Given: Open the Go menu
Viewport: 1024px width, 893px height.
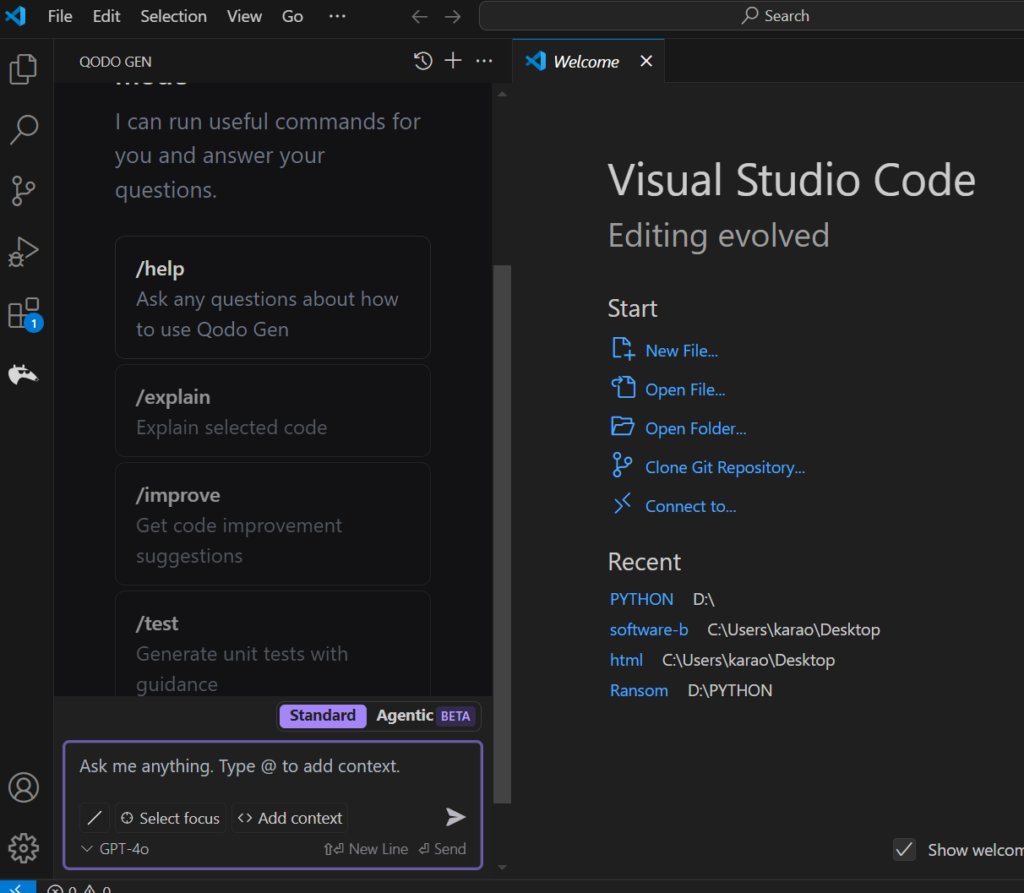Looking at the screenshot, I should pyautogui.click(x=293, y=16).
